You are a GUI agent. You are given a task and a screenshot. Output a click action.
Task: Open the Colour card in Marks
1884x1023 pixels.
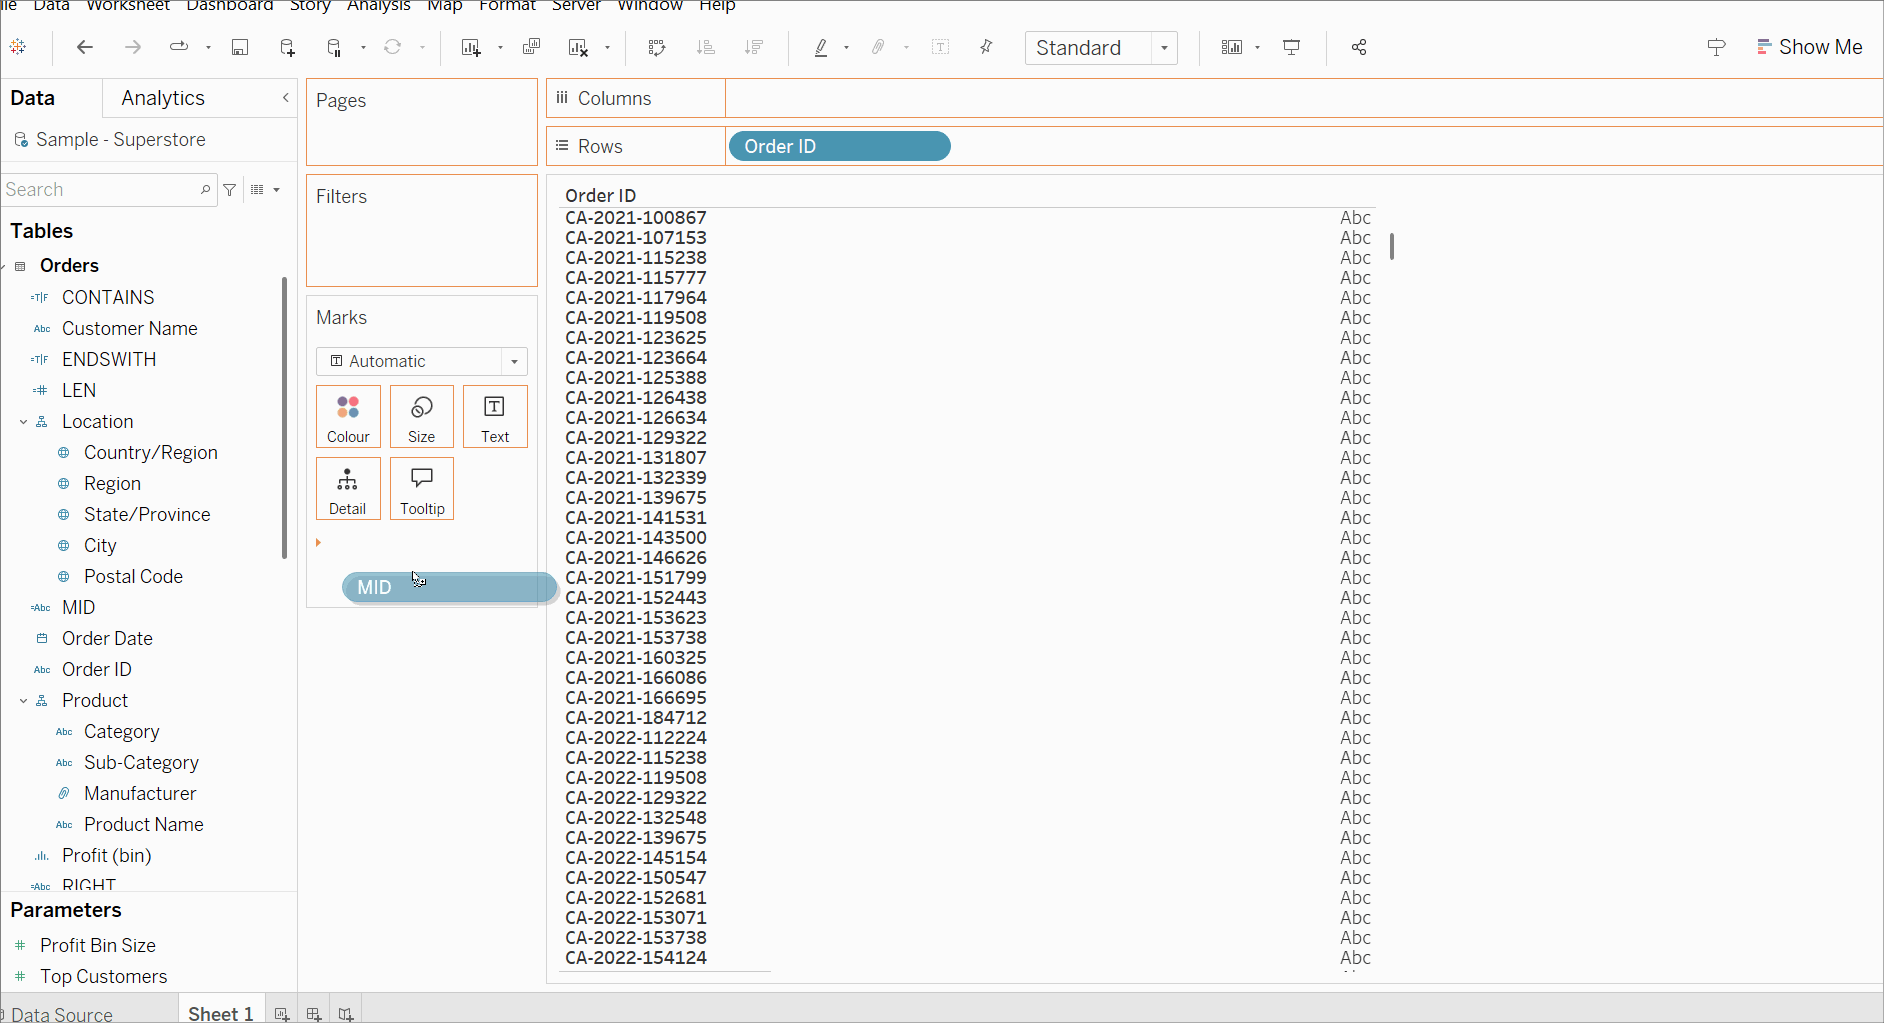pyautogui.click(x=348, y=416)
